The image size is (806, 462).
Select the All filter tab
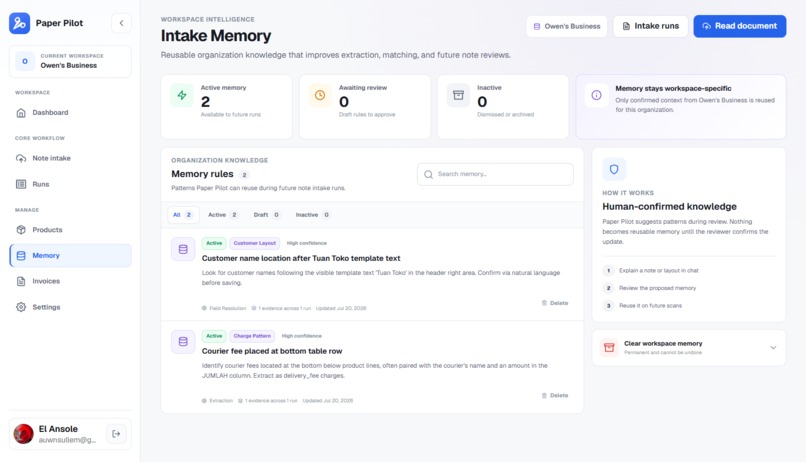point(183,215)
